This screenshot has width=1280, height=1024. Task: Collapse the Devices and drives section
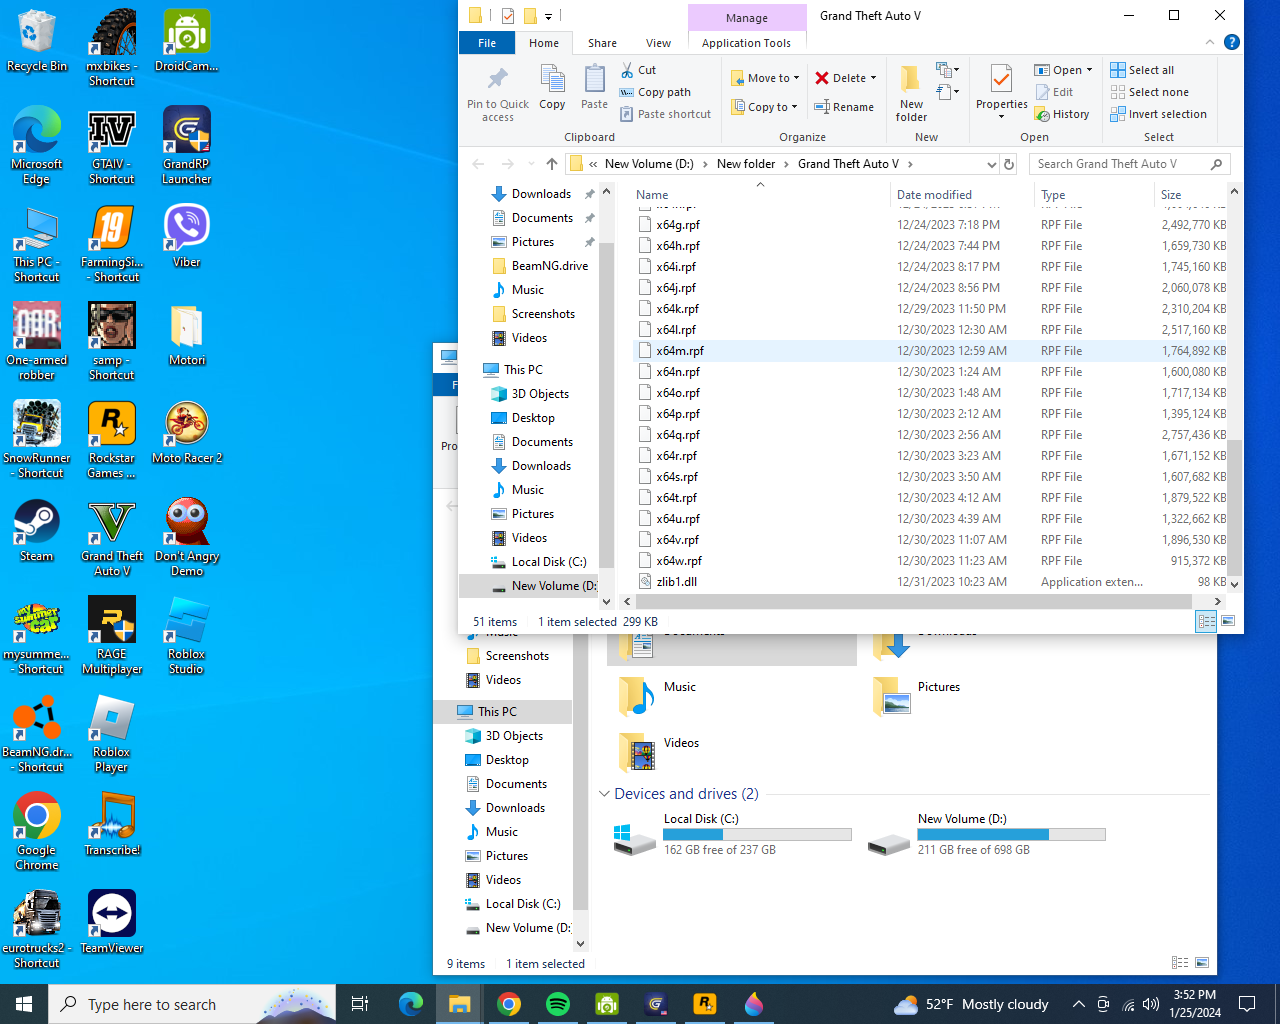[x=604, y=794]
